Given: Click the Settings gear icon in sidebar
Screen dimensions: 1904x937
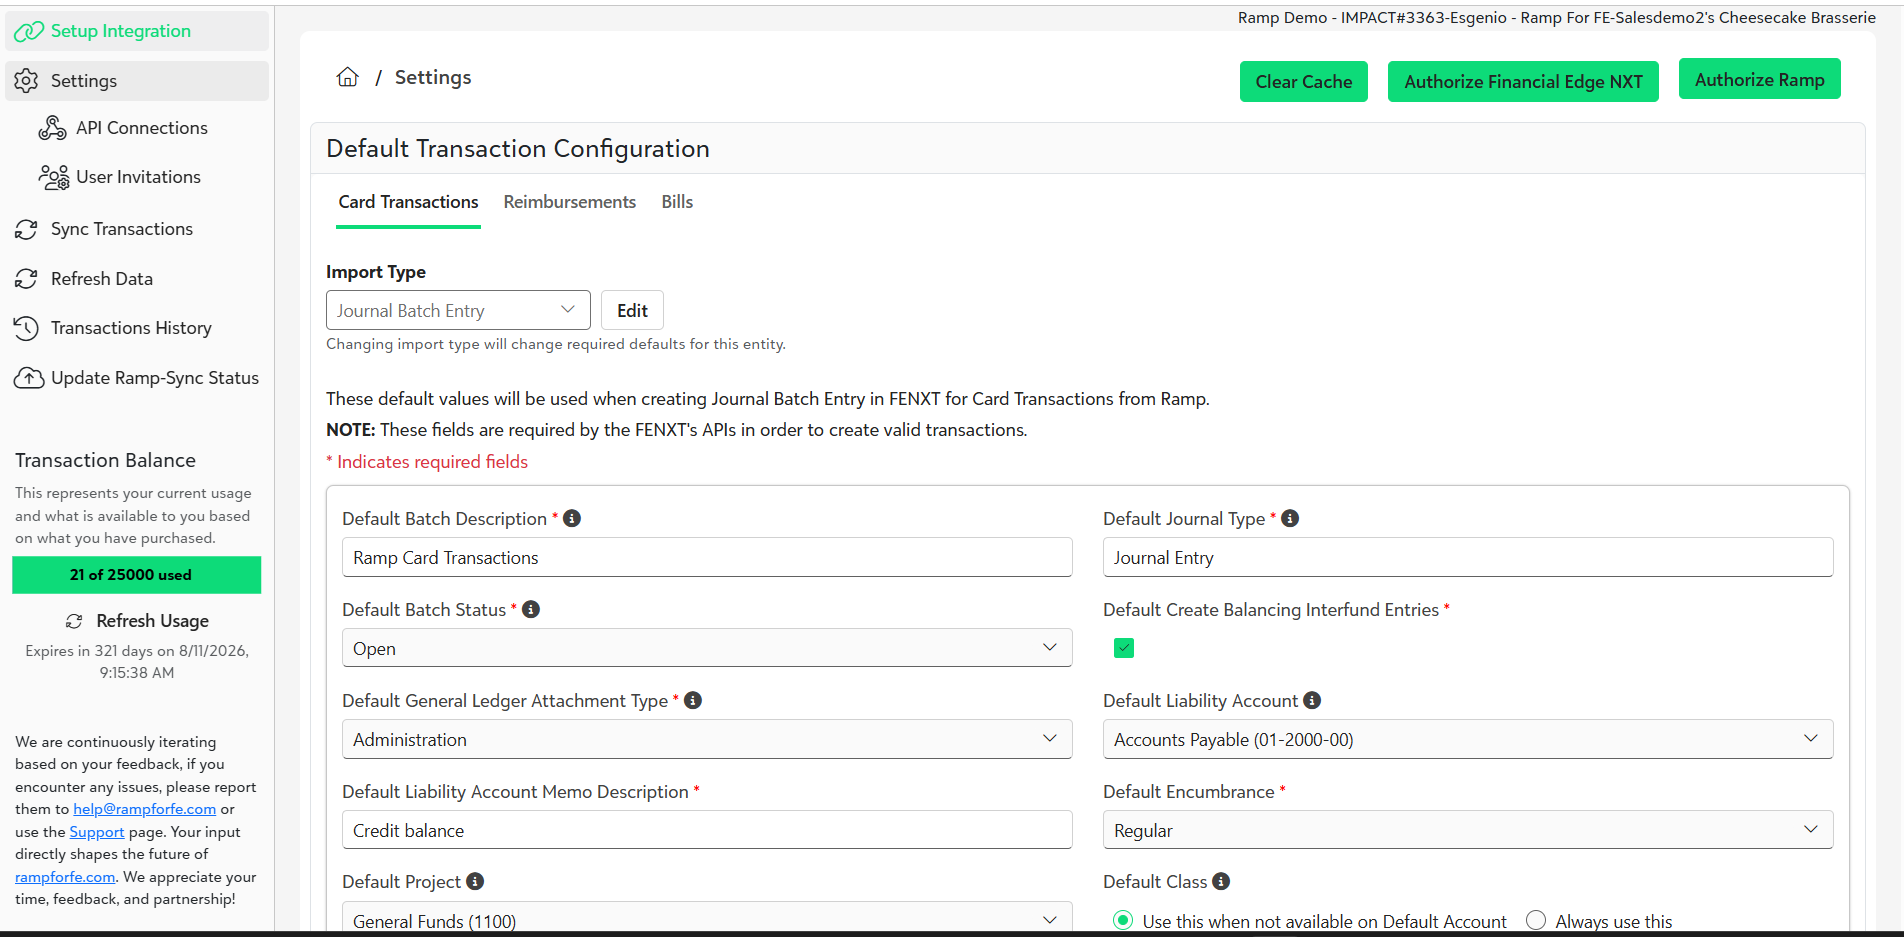Looking at the screenshot, I should point(27,81).
